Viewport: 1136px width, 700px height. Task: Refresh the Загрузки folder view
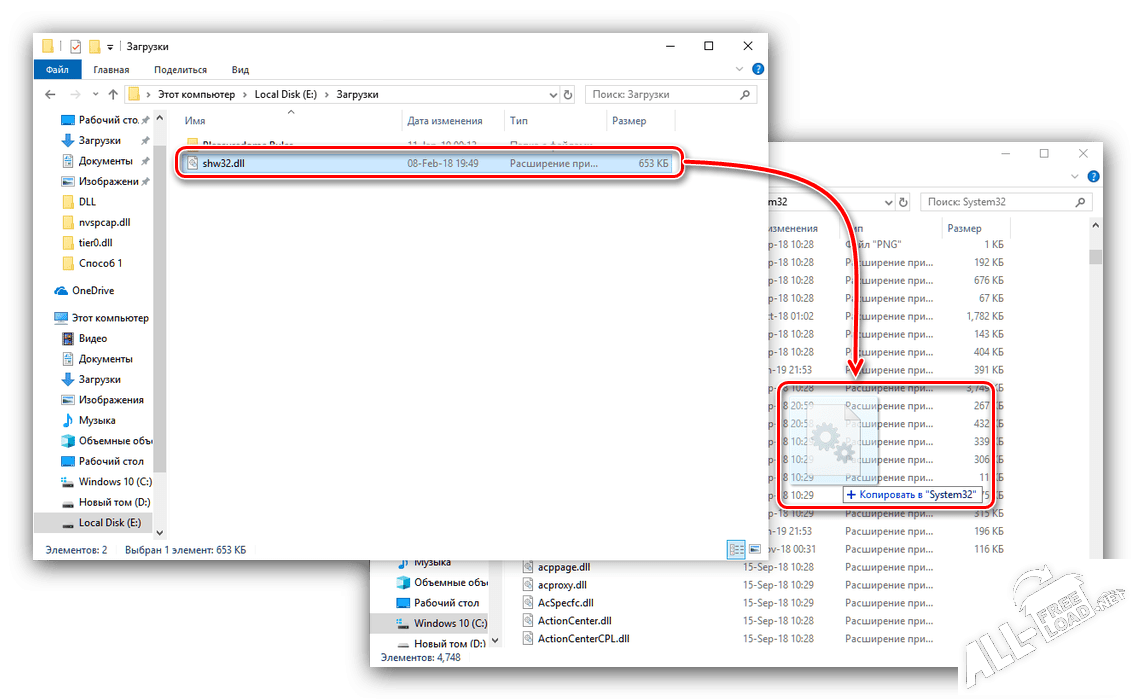568,95
